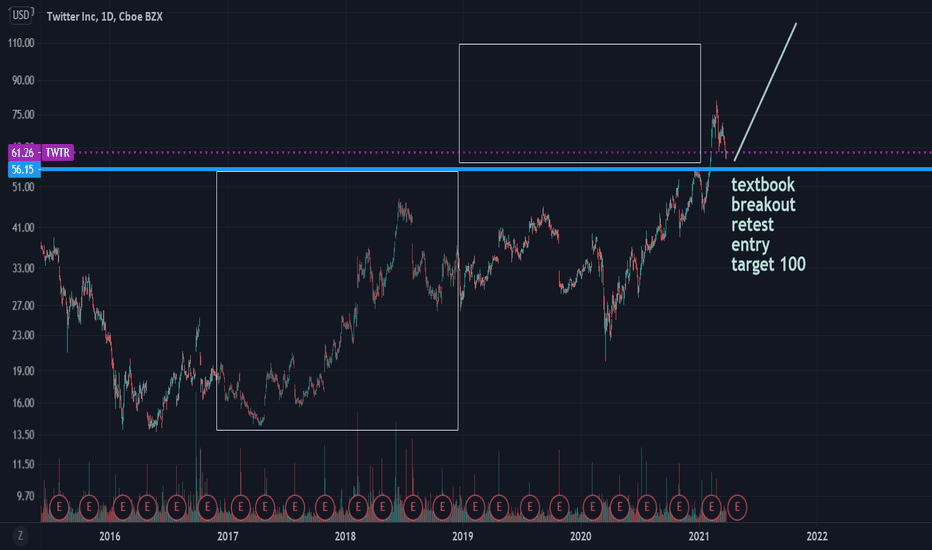
Task: Select the 'target 100' annotation text
Action: pyautogui.click(x=769, y=265)
